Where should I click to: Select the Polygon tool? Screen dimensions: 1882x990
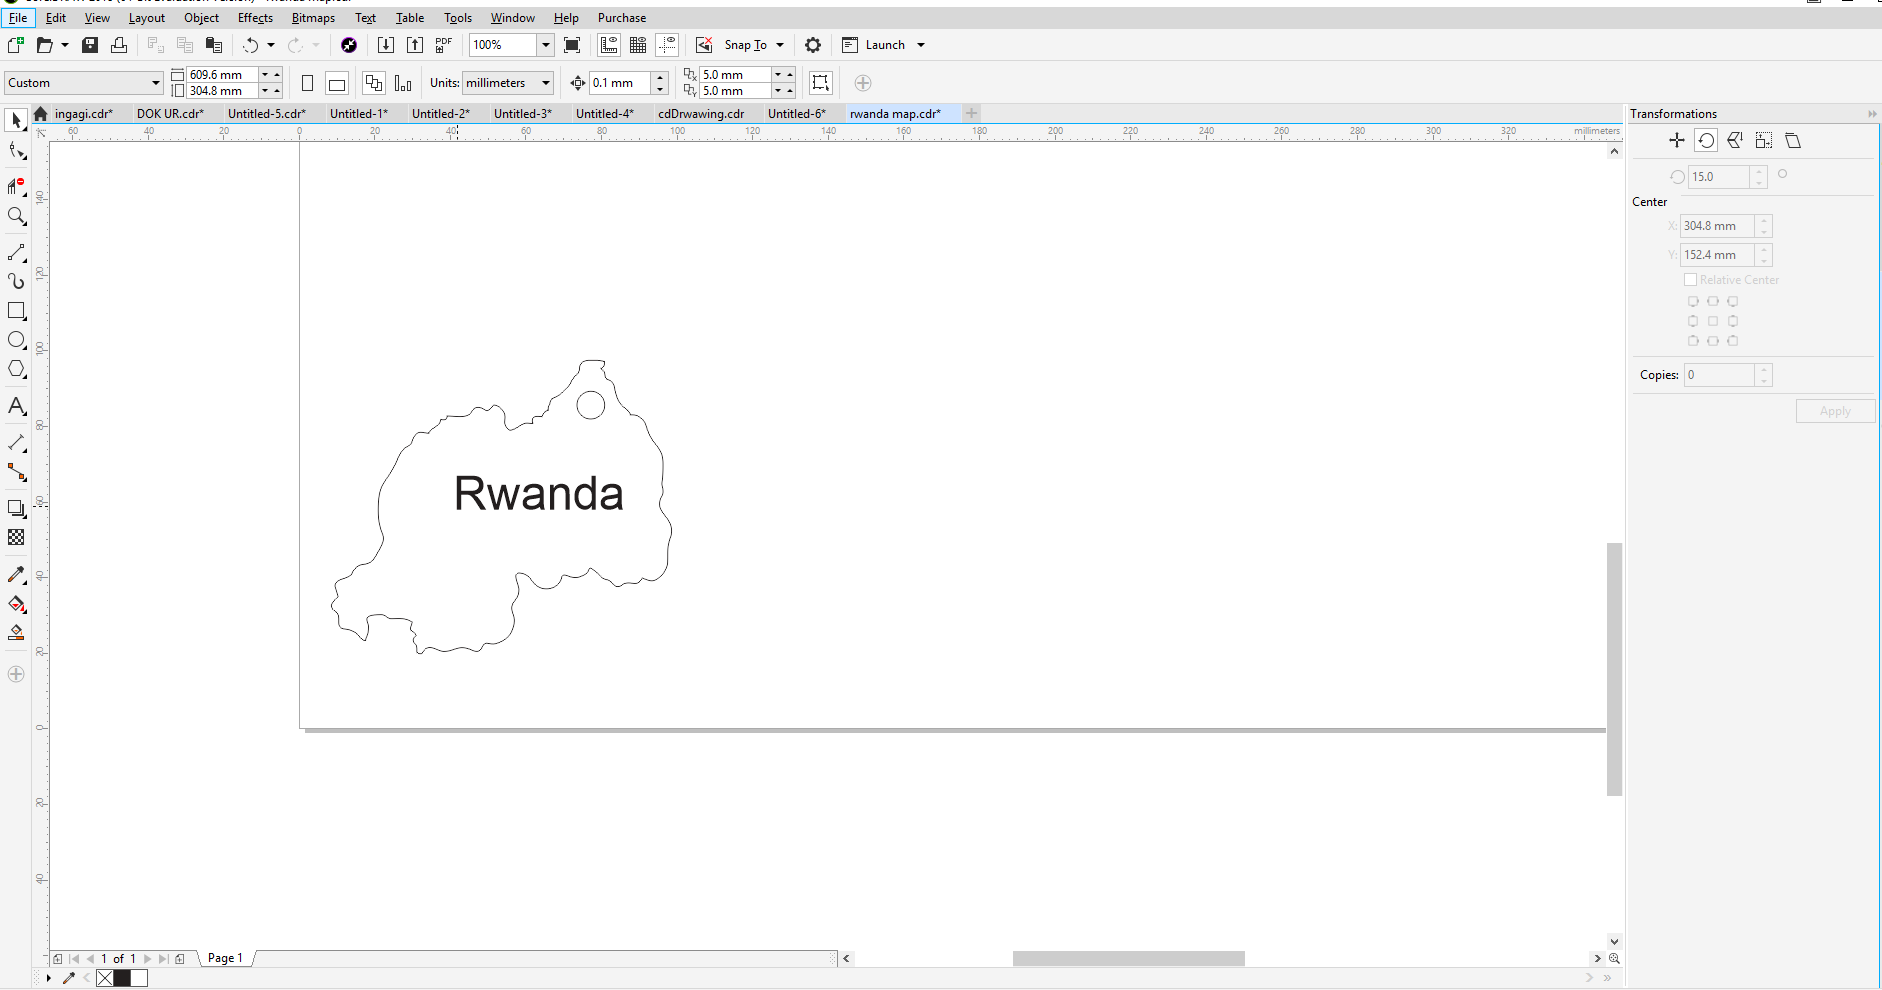click(x=16, y=369)
